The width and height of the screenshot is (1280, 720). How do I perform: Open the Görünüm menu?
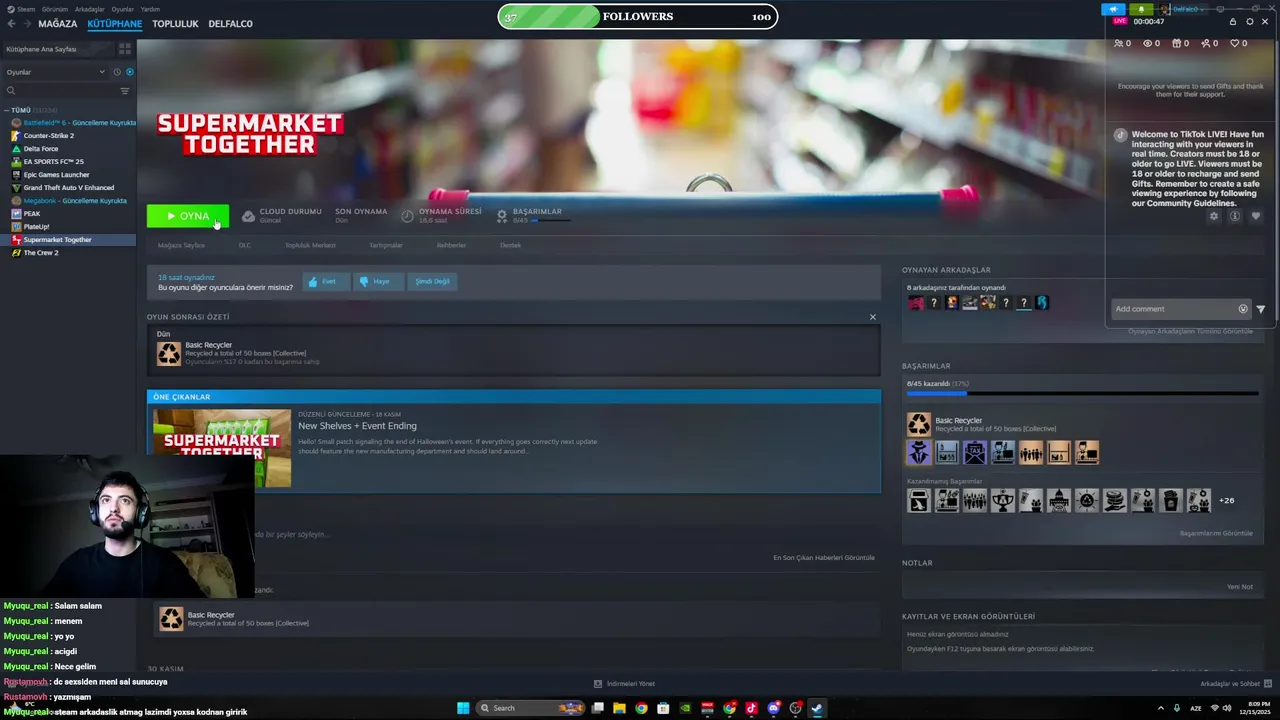point(55,9)
